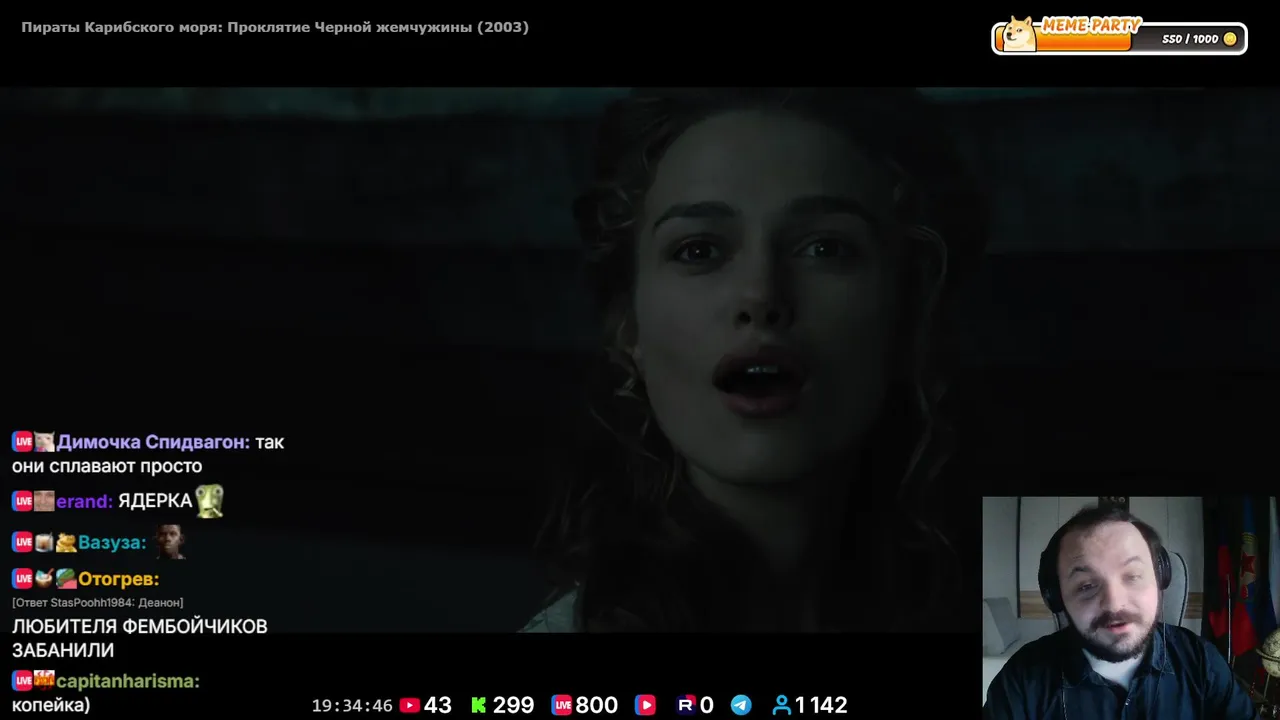
Task: Click the viewers person icon beside 1142
Action: coord(781,705)
